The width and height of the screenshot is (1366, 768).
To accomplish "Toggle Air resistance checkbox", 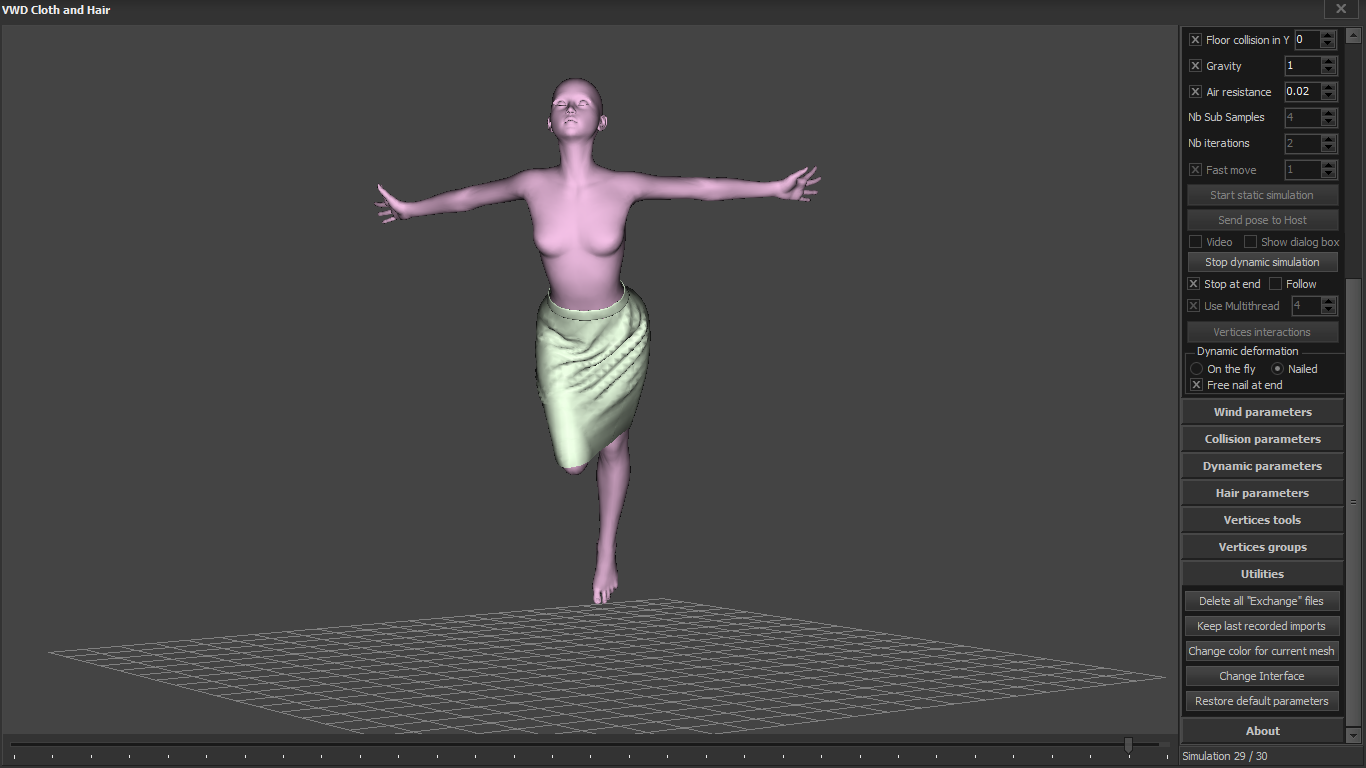I will point(1195,92).
